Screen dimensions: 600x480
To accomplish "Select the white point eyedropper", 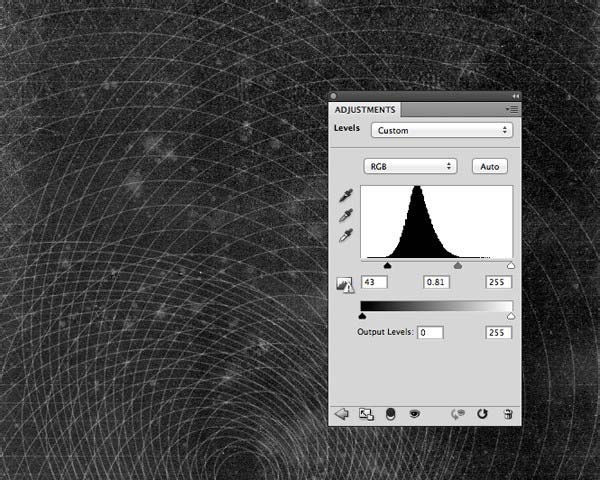I will [x=346, y=235].
